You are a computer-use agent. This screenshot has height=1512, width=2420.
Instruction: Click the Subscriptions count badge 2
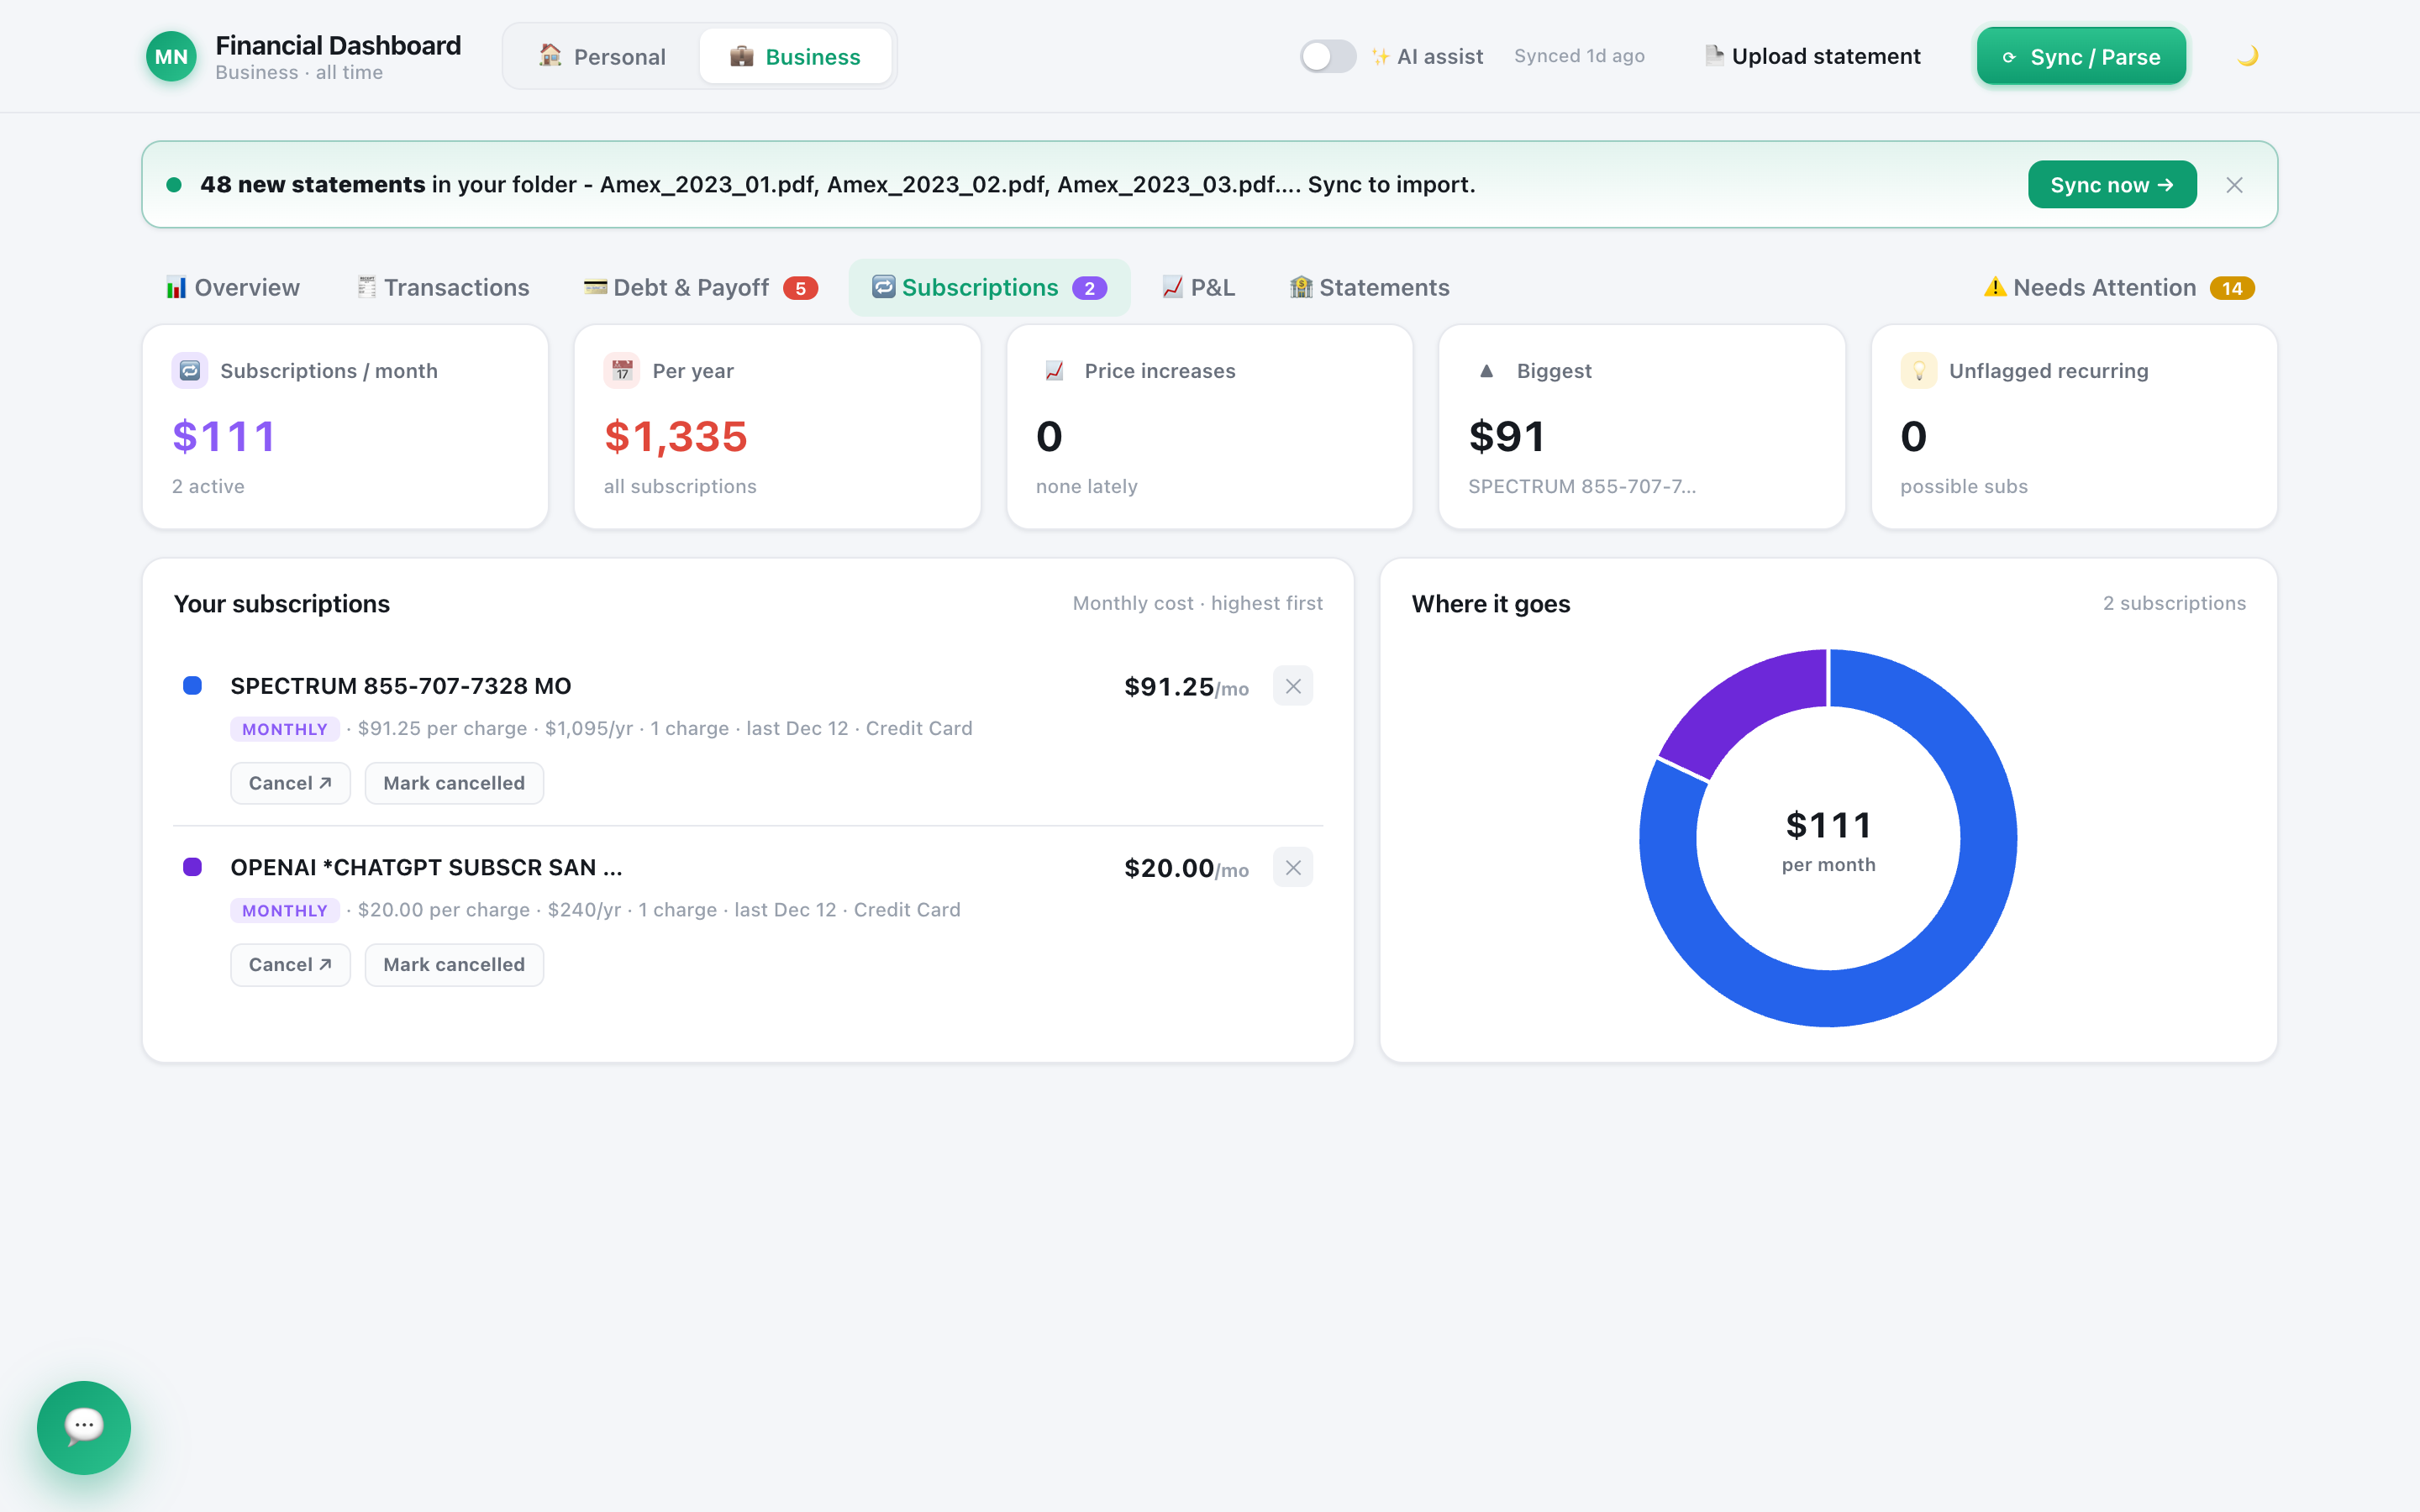click(1089, 288)
